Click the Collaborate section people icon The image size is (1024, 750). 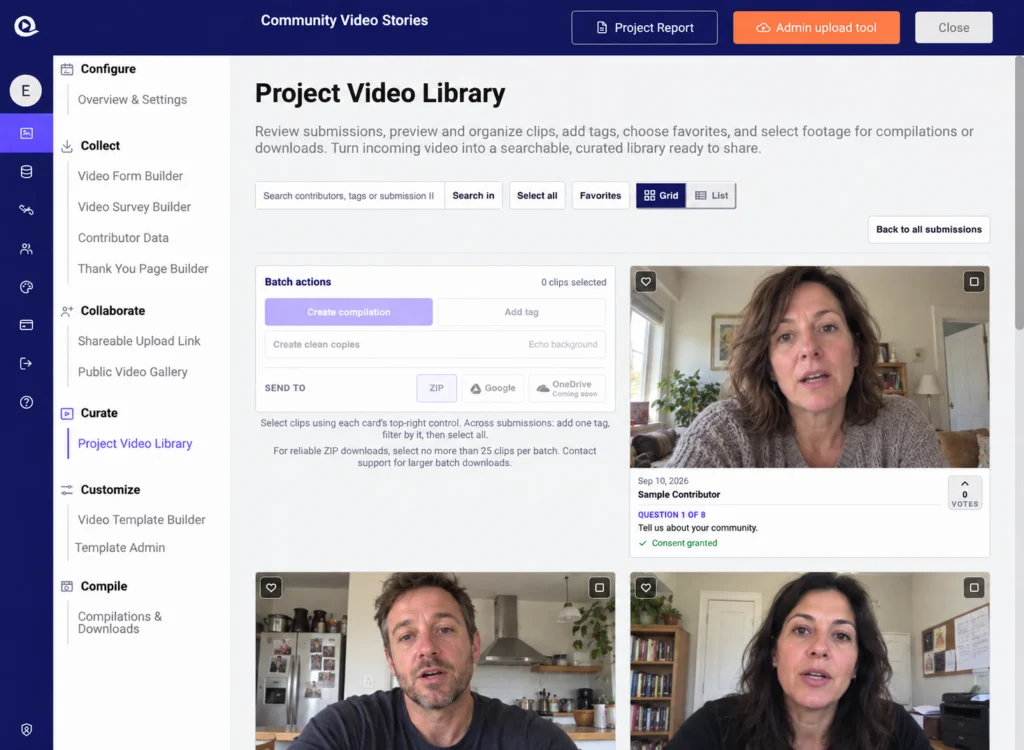(x=67, y=311)
